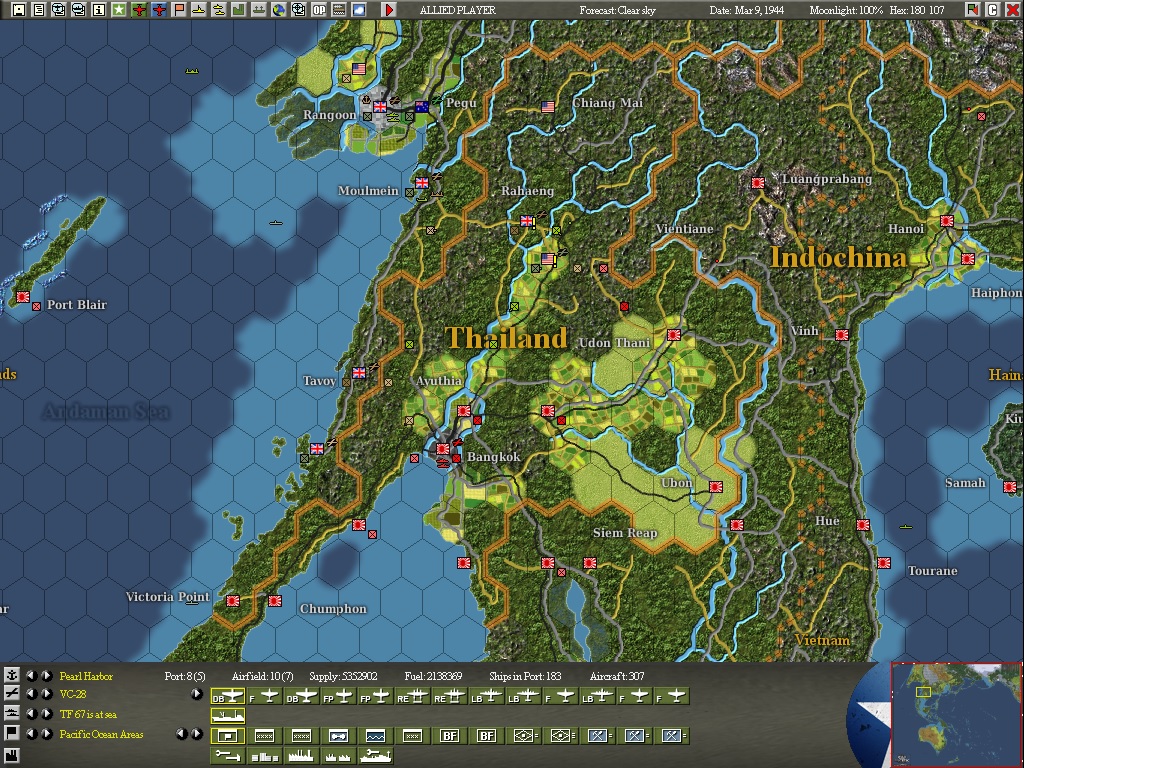Click the 'Aircraft: 307' text
The width and height of the screenshot is (1152, 768).
pyautogui.click(x=617, y=676)
